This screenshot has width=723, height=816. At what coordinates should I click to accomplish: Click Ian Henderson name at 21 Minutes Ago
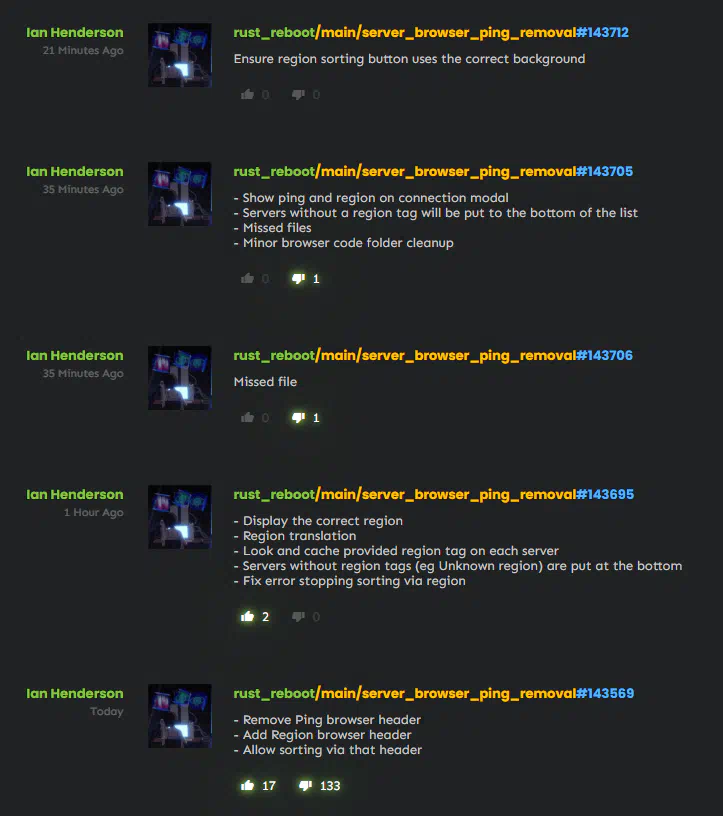point(75,32)
